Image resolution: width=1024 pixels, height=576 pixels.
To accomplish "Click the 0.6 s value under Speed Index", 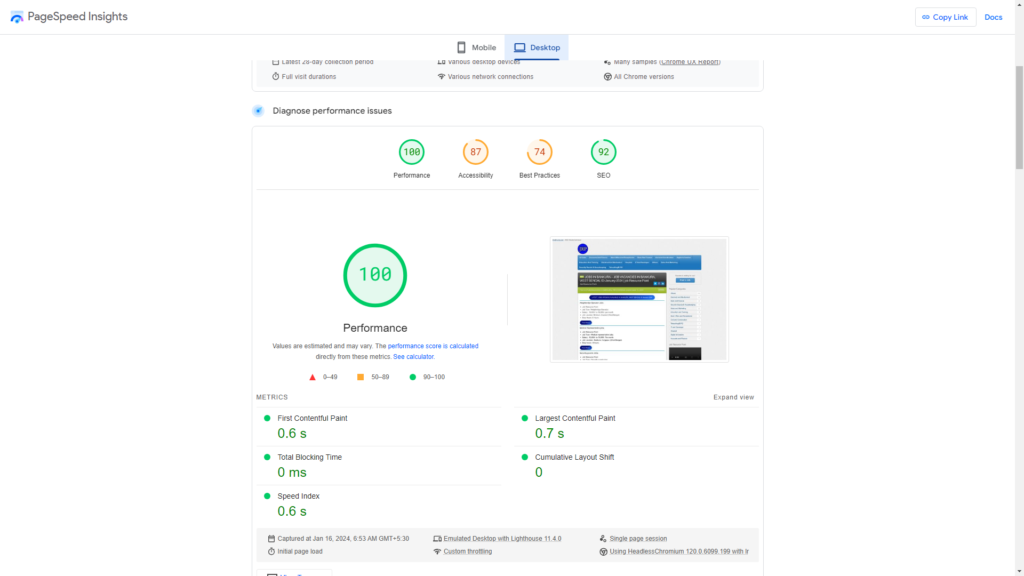I will (292, 511).
